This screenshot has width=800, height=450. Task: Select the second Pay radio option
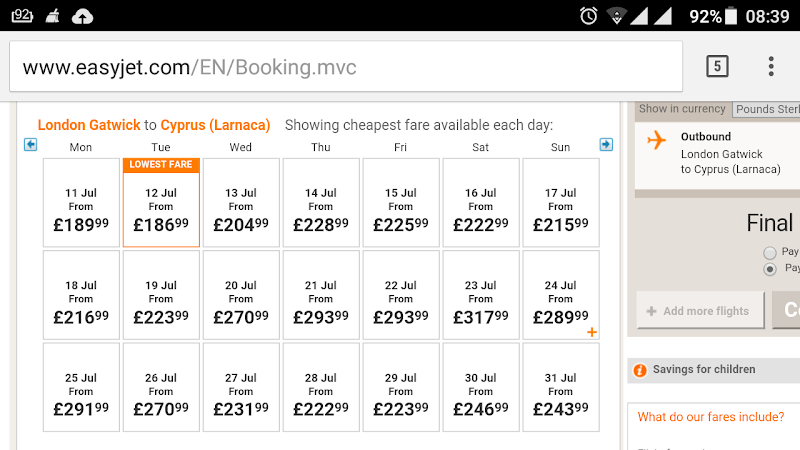769,269
